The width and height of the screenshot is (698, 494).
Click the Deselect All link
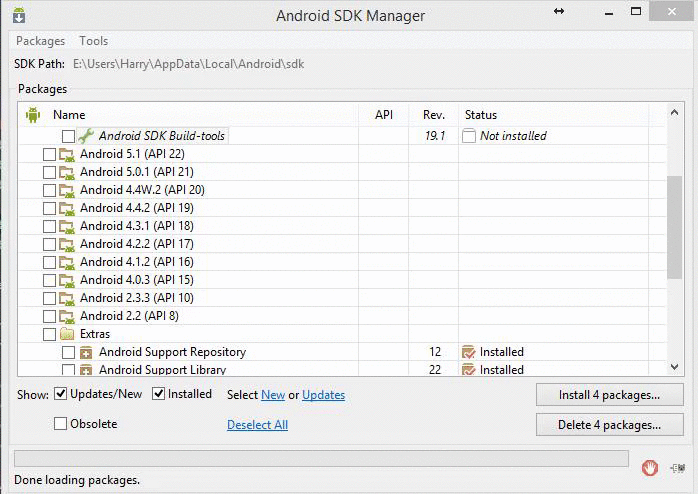(257, 425)
